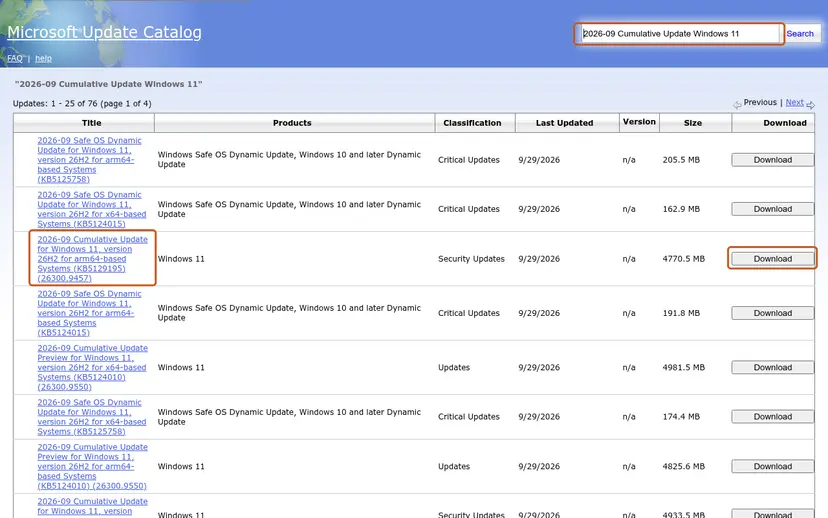Screen dimensions: 828x518
Task: Click the Next page arrow icon
Action: (x=811, y=105)
